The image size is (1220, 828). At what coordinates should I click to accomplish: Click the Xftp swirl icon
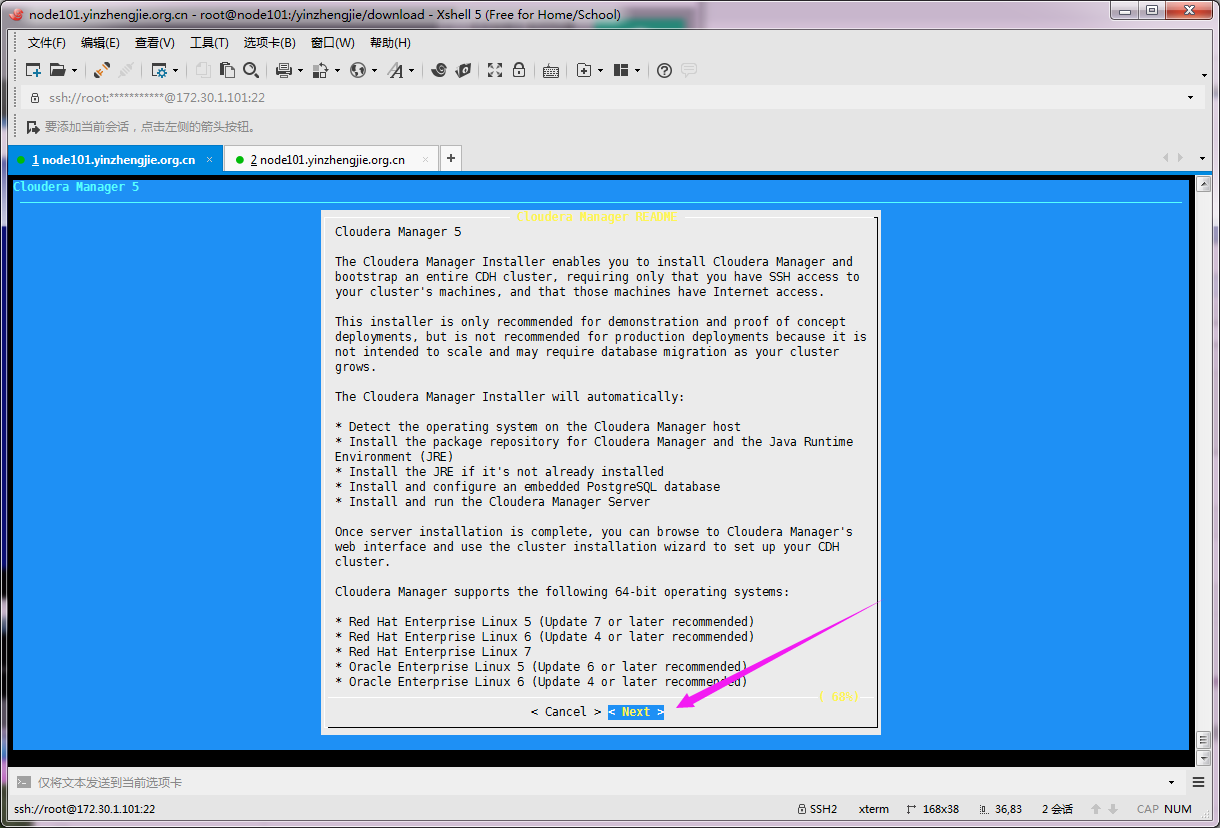pyautogui.click(x=438, y=70)
